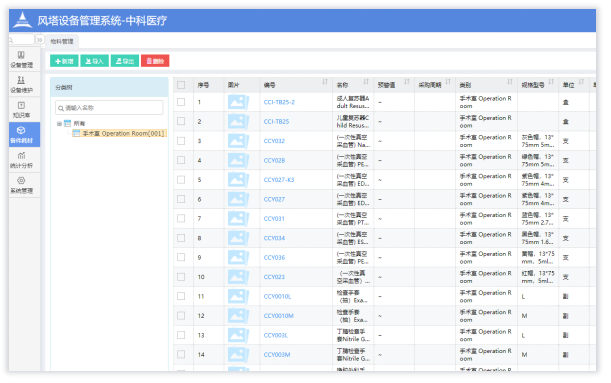Screen dimensions: 611x383
Task: Open image thumbnail for CCI-TB25 row
Action: pos(238,122)
